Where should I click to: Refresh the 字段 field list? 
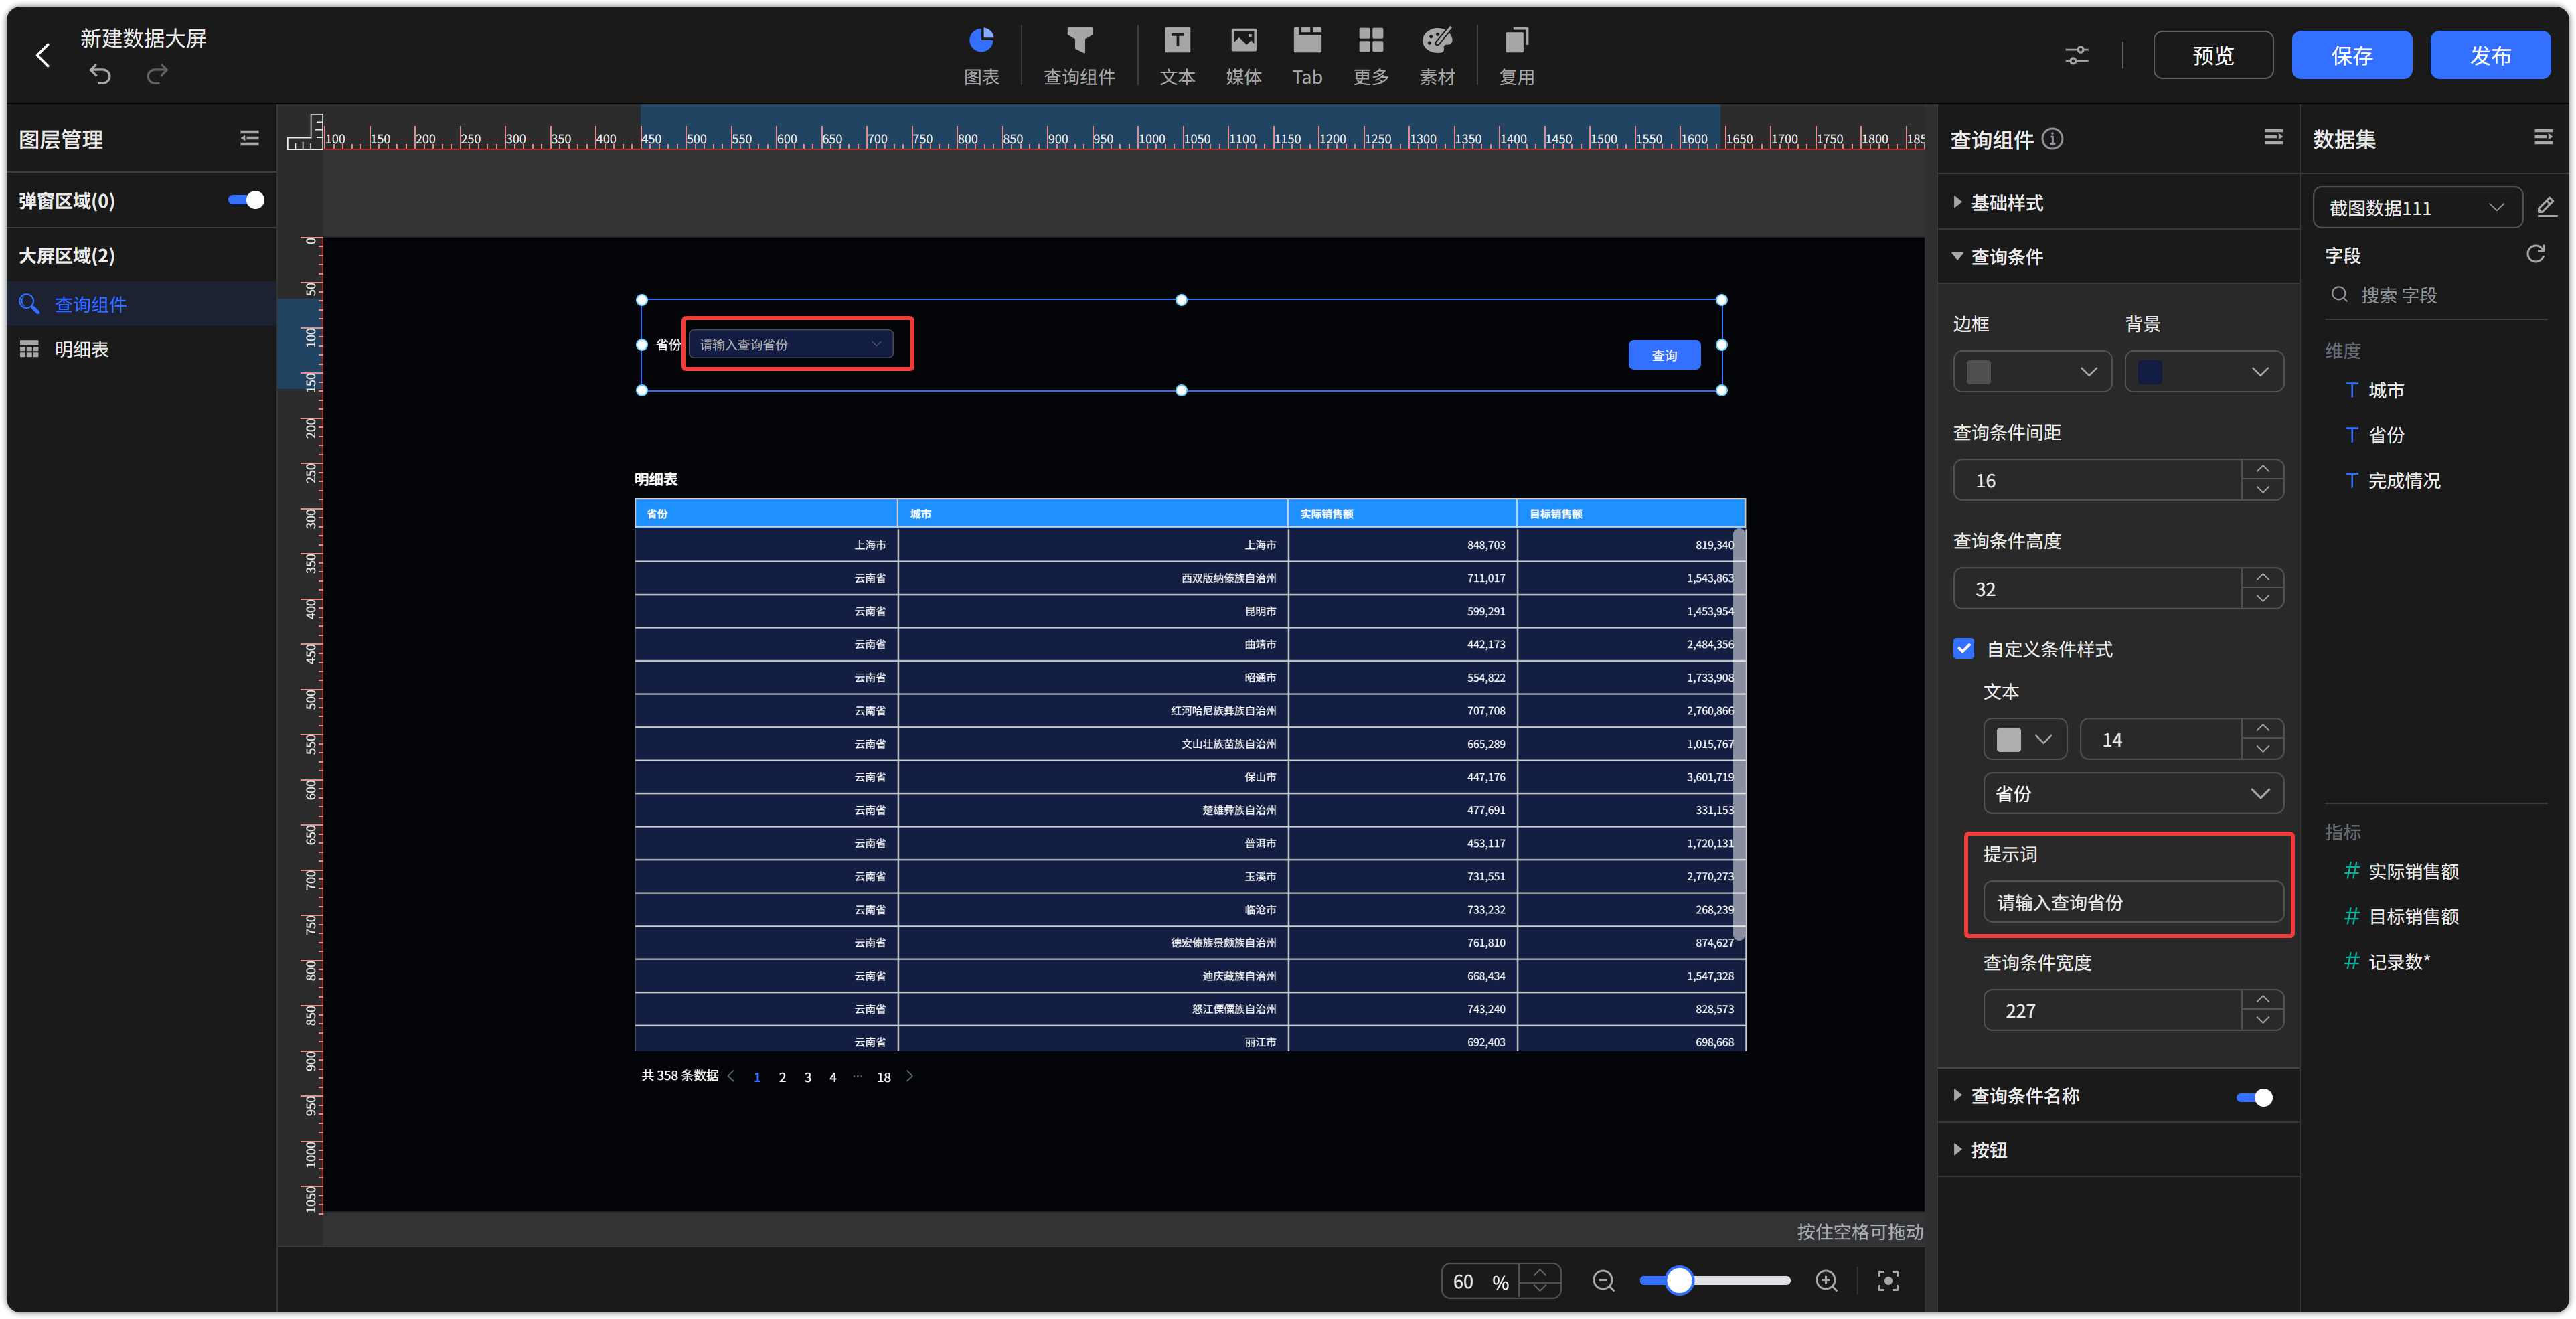point(2535,254)
